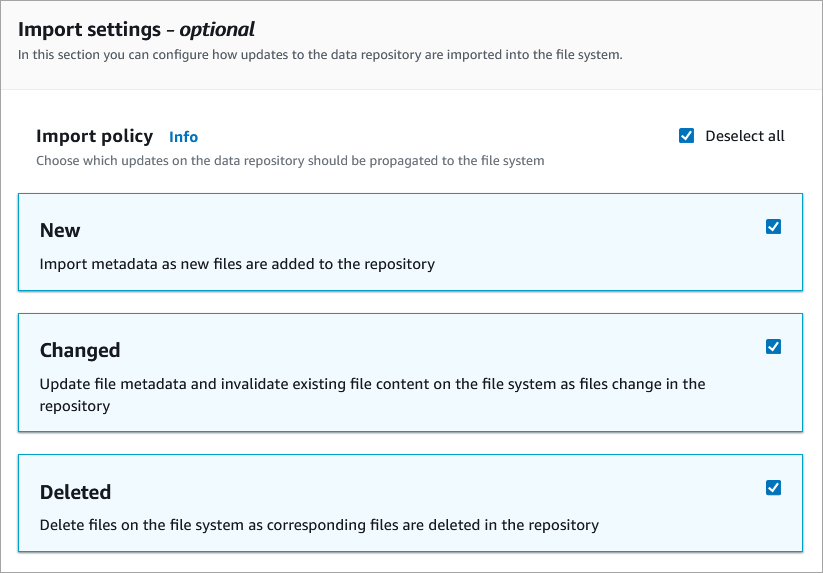Click the word "repository" ending the Changed description
Viewport: 823px width, 573px height.
(x=75, y=407)
